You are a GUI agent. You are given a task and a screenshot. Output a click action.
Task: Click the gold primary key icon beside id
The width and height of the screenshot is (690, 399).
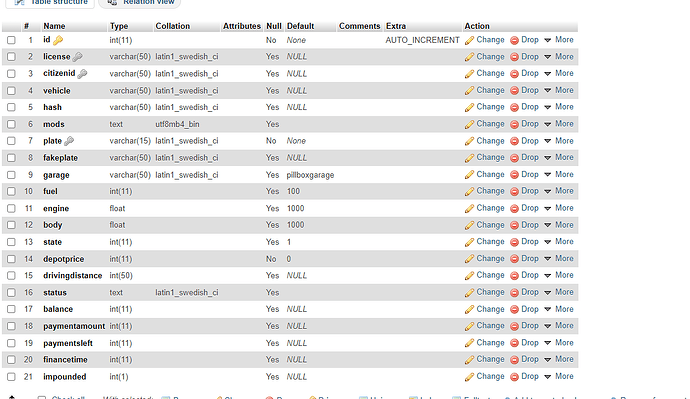click(x=58, y=40)
